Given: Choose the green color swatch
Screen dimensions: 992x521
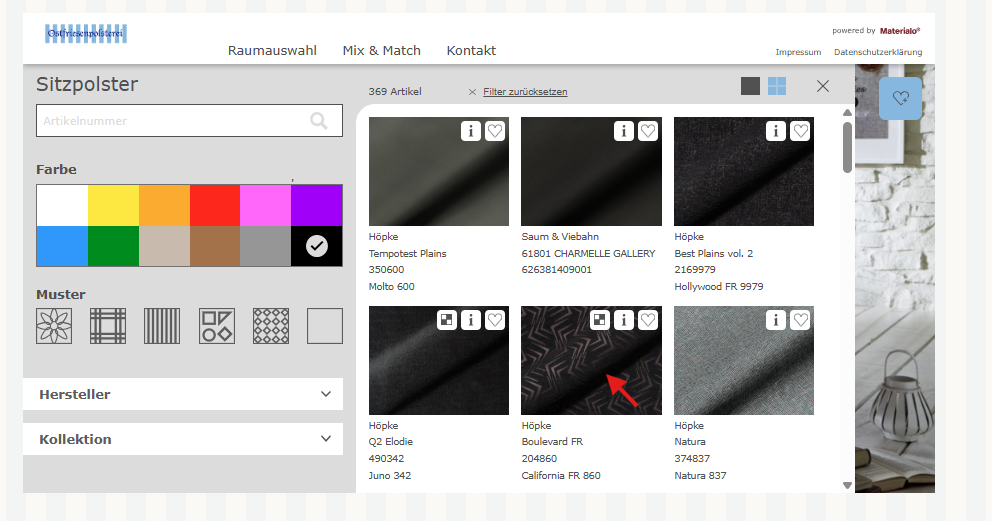Looking at the screenshot, I should [113, 246].
